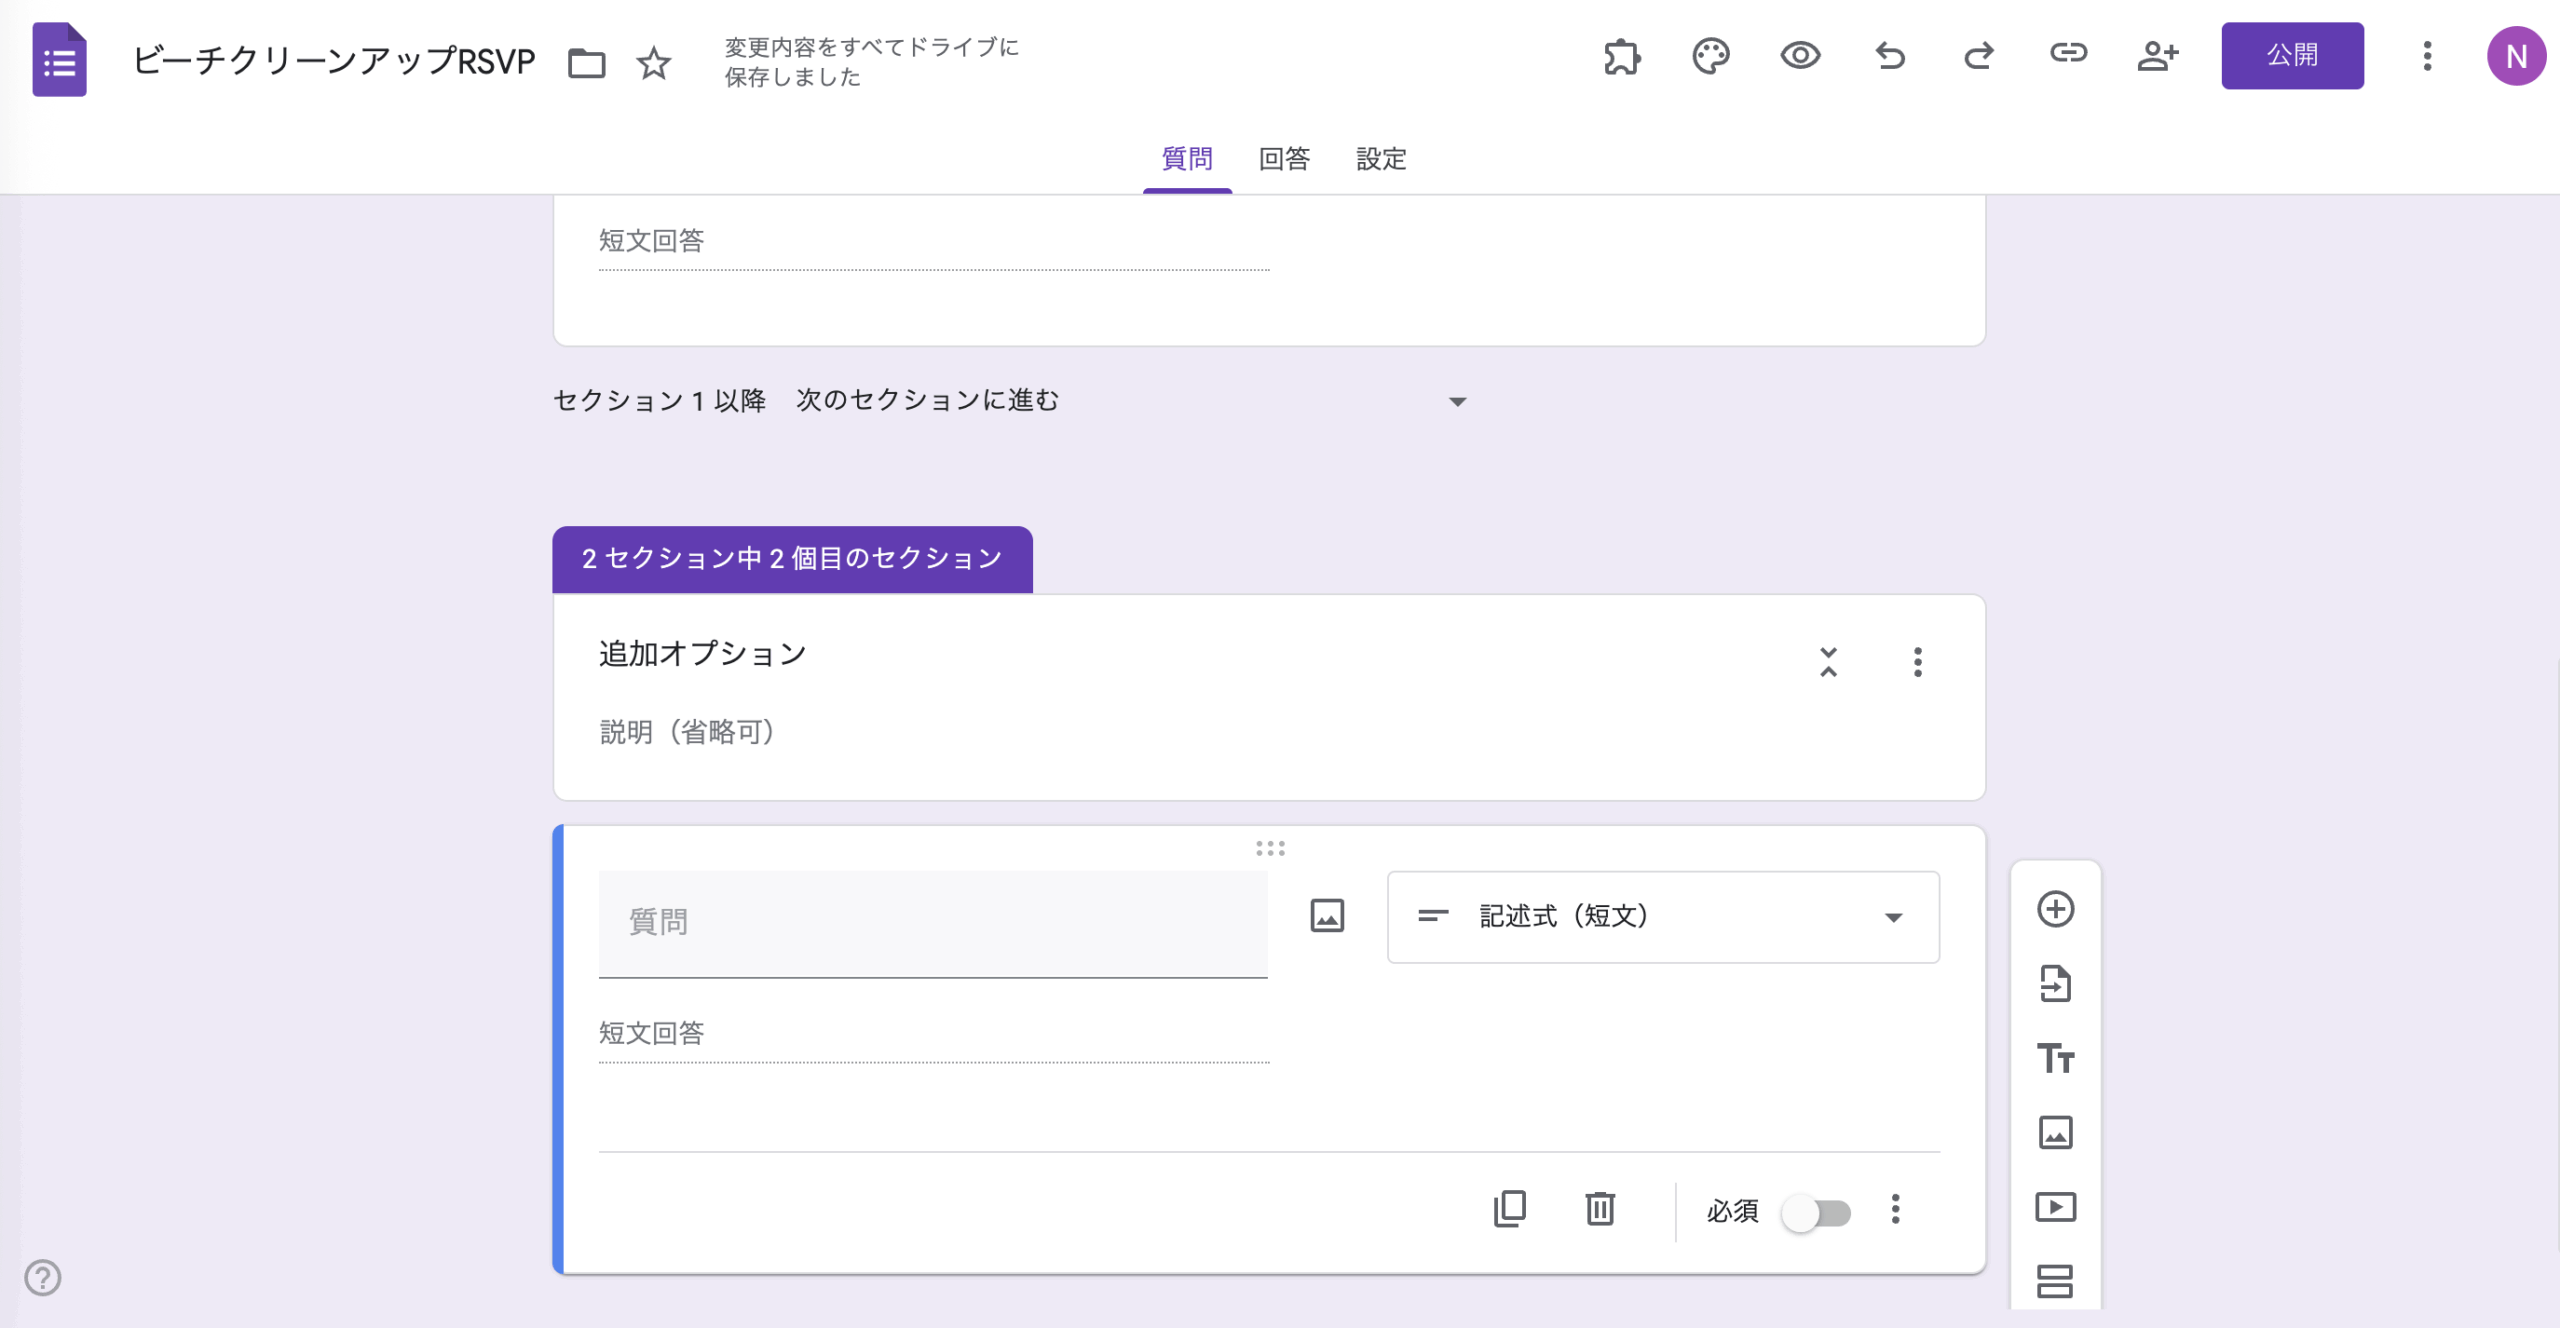Star the form ビーチクリーンアップRSVP
This screenshot has height=1328, width=2560.
[653, 63]
